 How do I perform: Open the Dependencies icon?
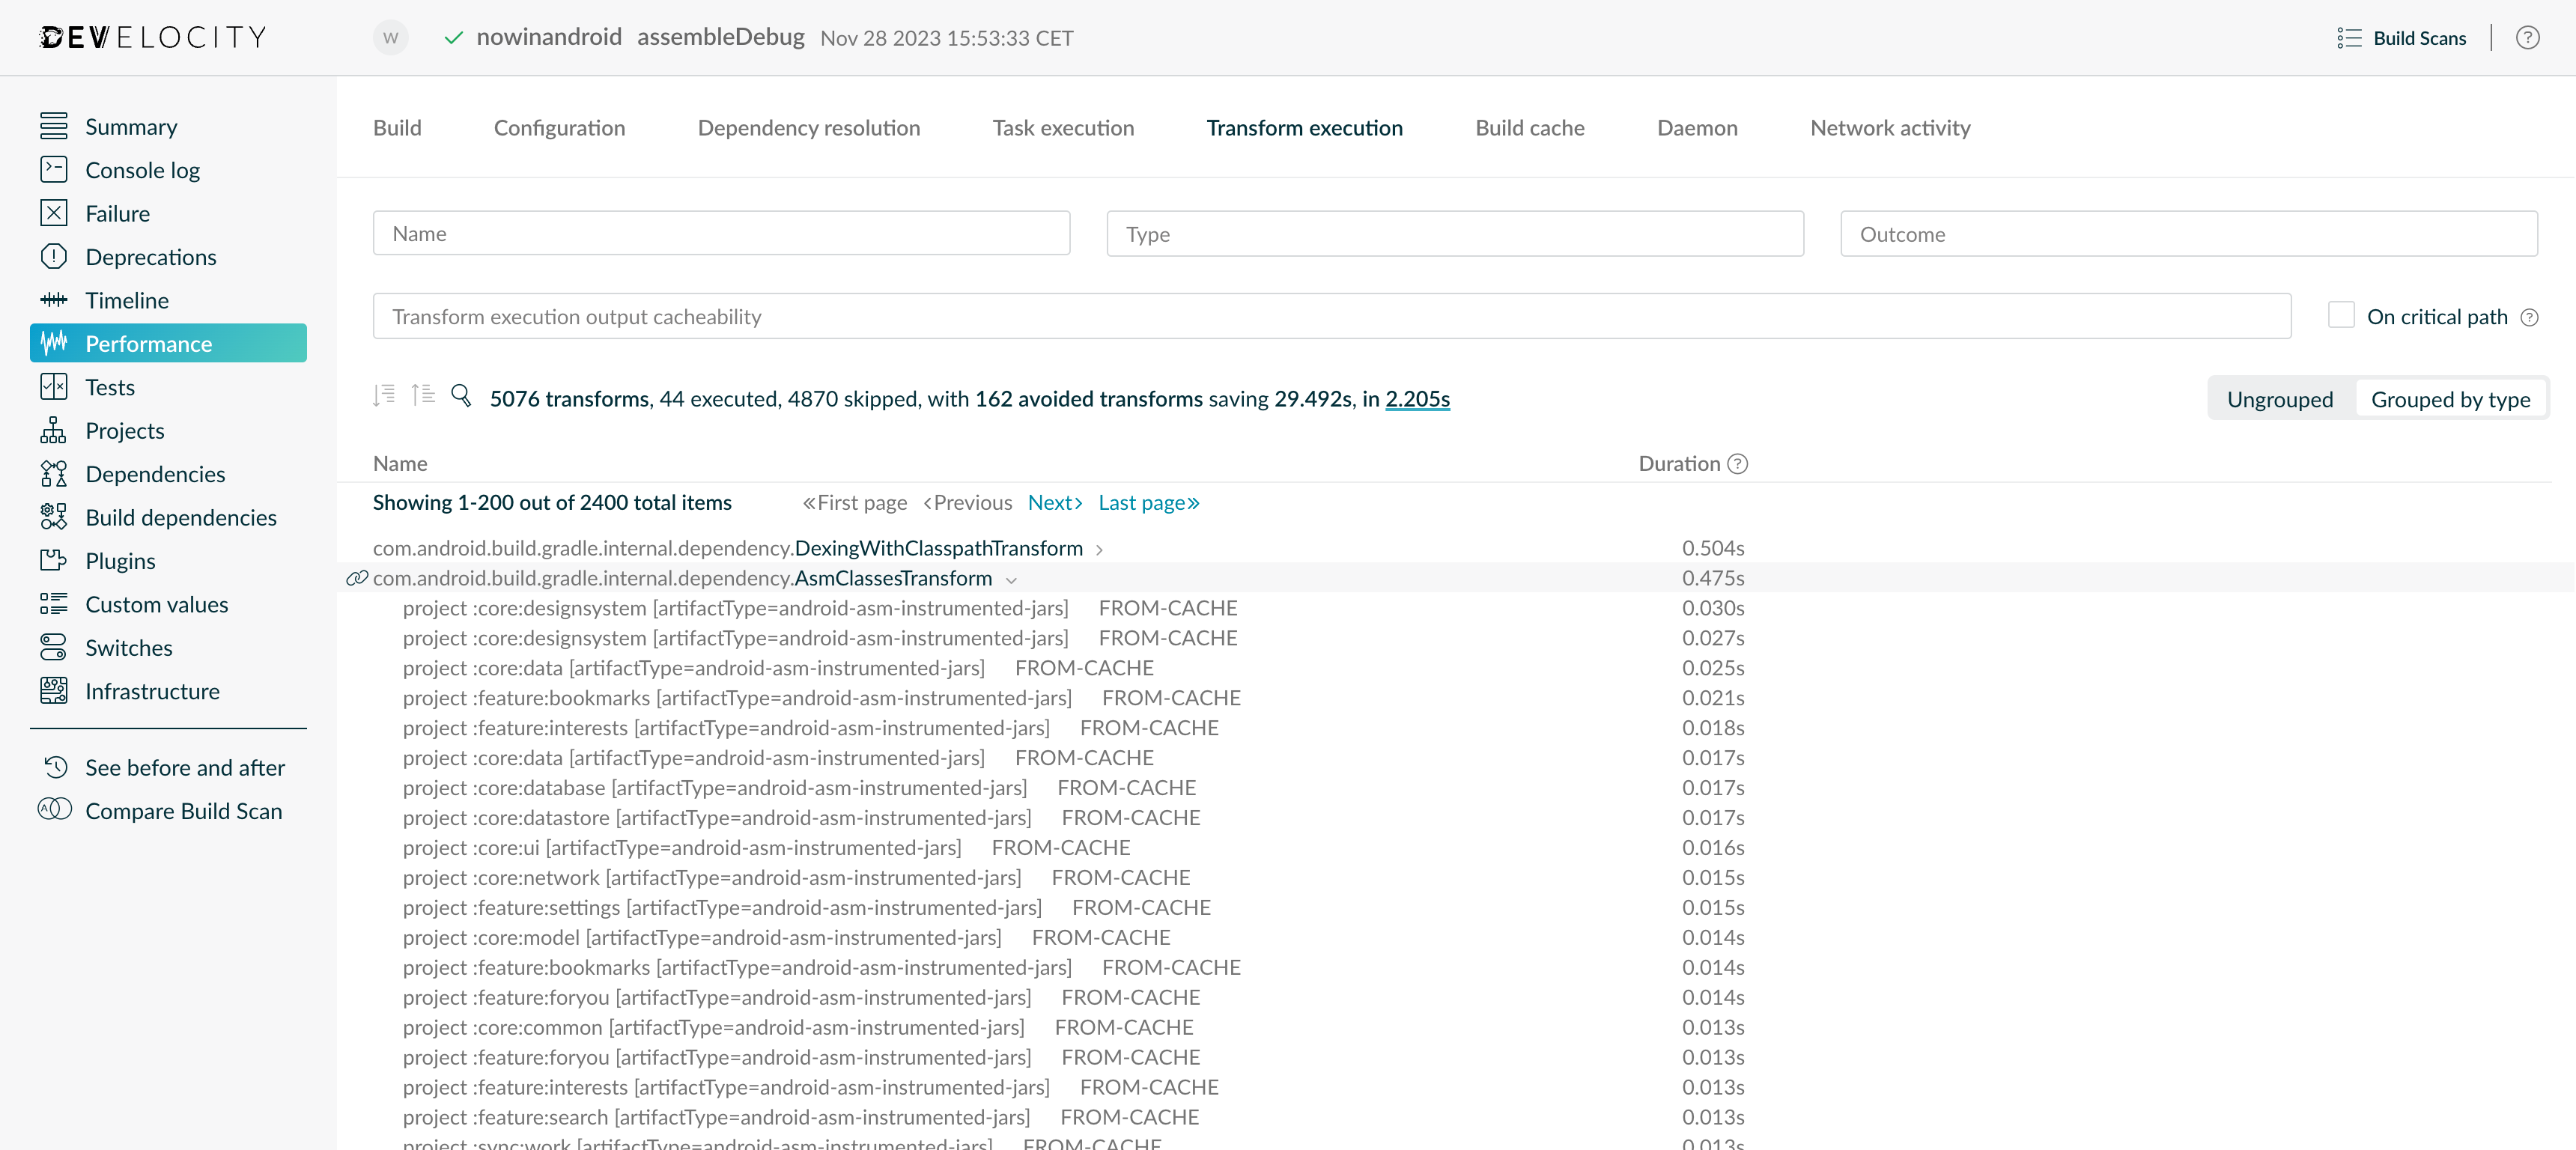tap(54, 474)
